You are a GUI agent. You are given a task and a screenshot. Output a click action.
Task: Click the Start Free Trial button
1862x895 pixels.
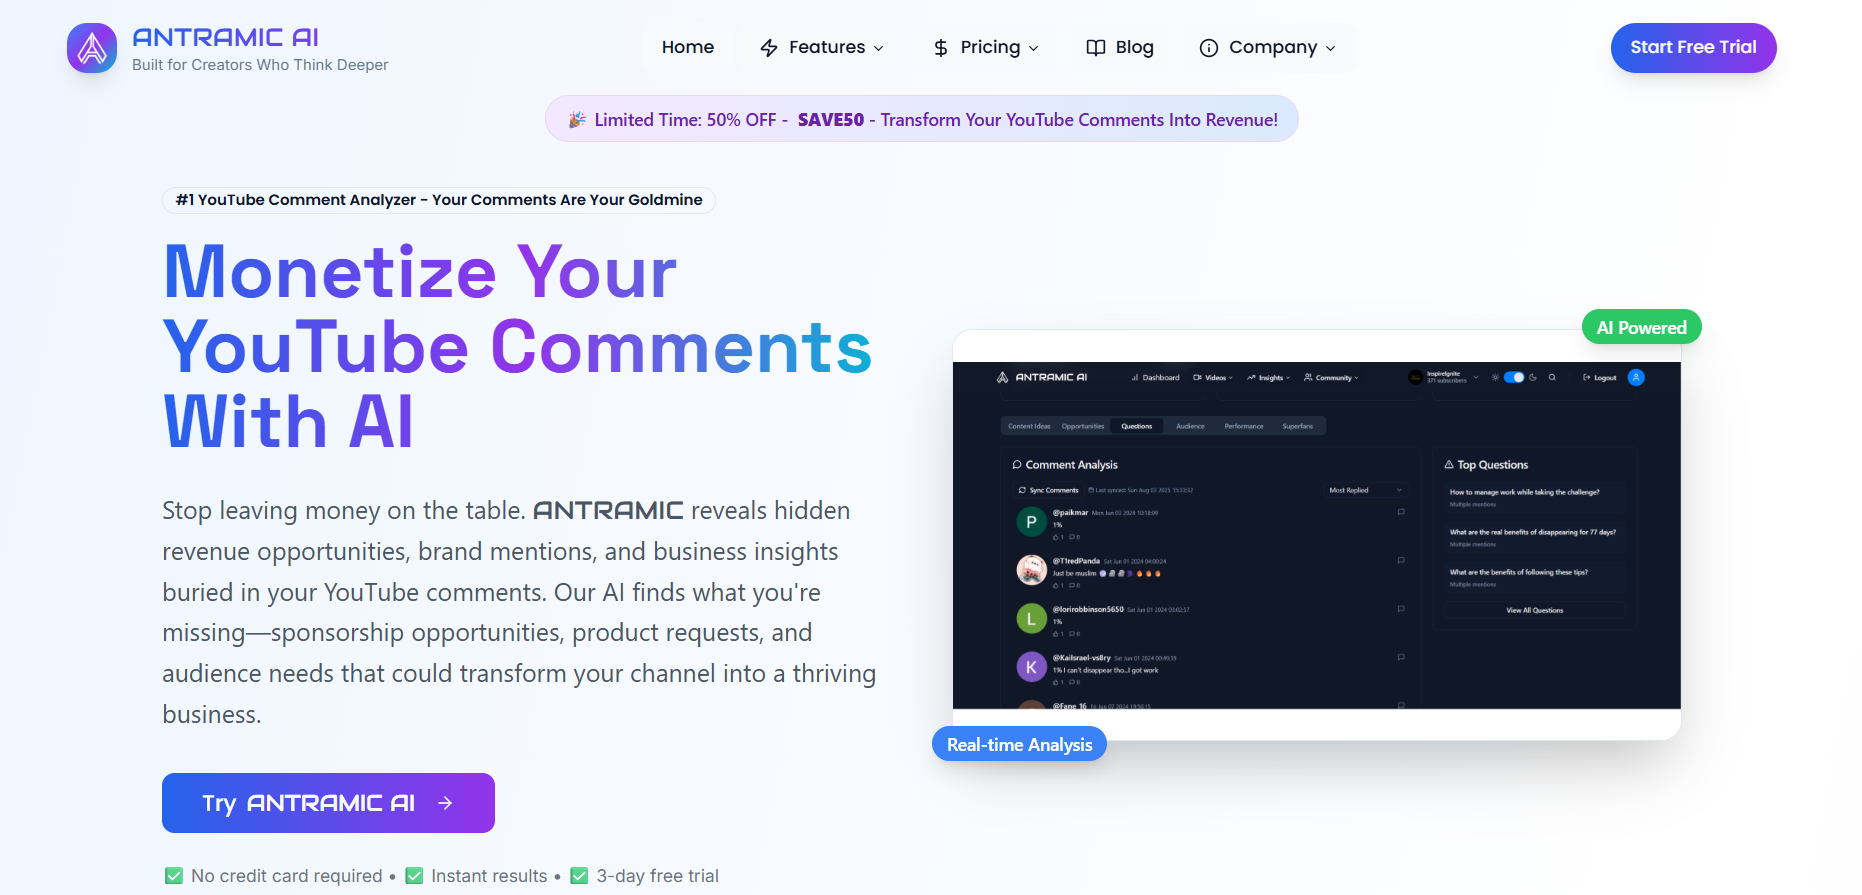click(1693, 48)
